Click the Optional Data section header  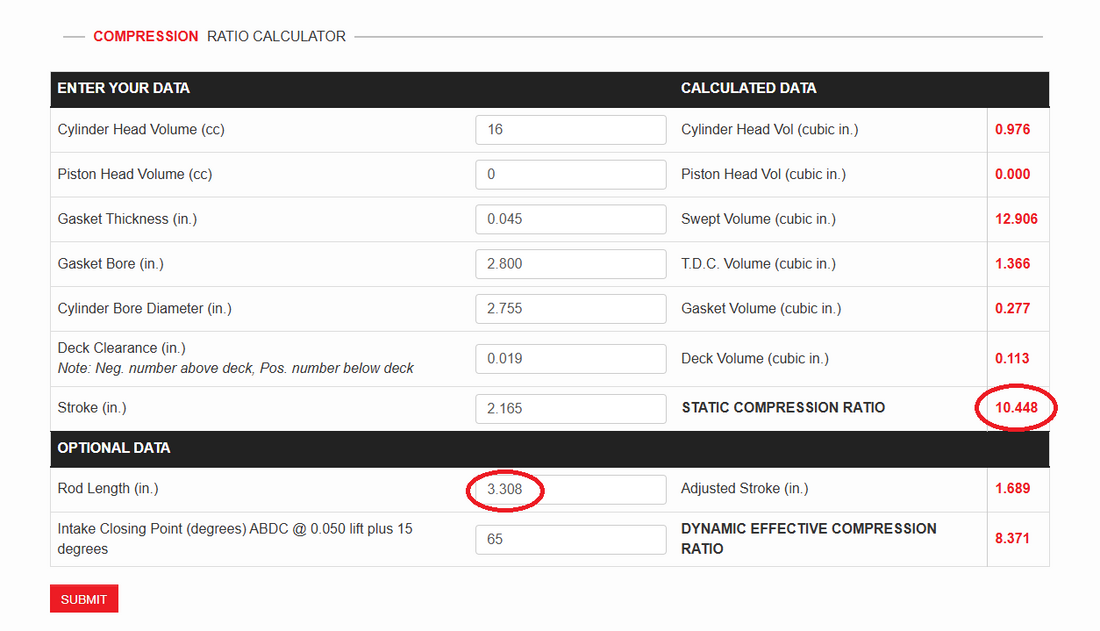pyautogui.click(x=114, y=448)
